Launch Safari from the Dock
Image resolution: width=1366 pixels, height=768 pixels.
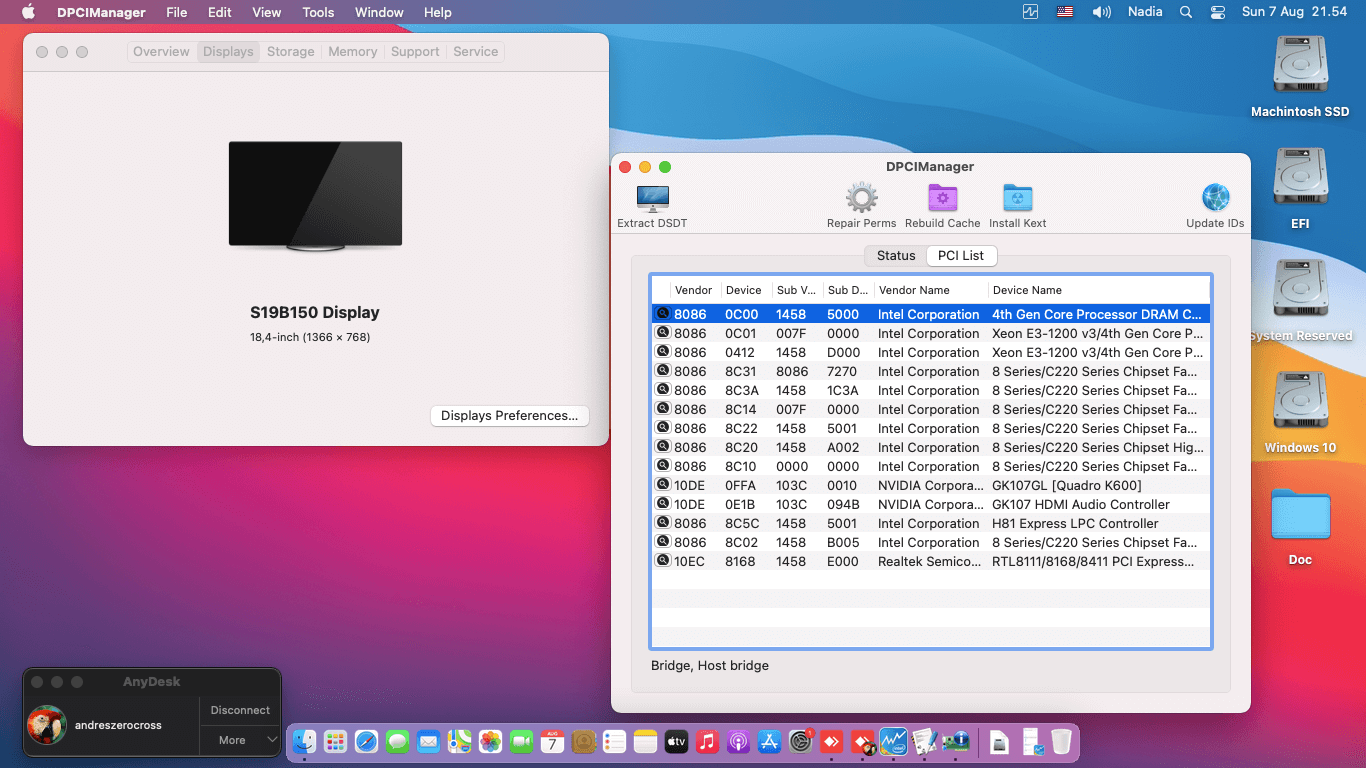(366, 741)
